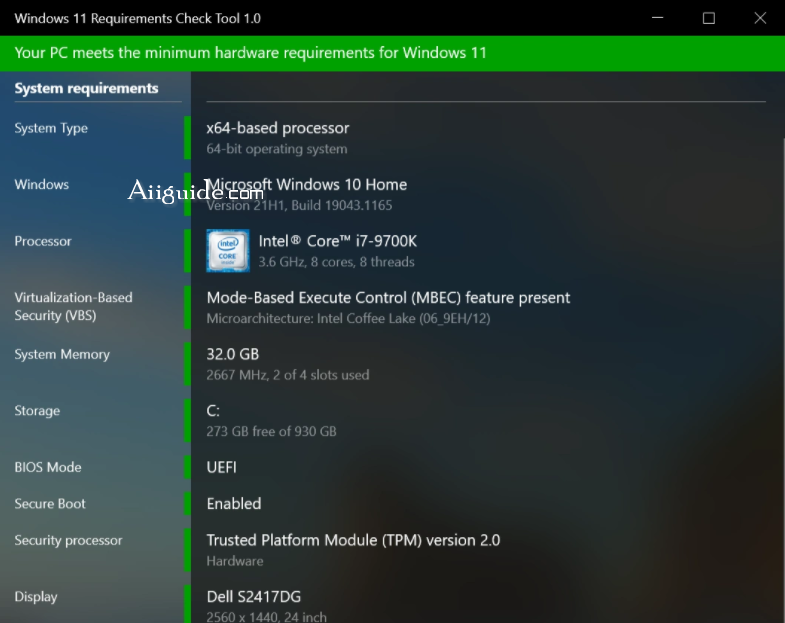785x623 pixels.
Task: Click '2560 x 1440, 24 inch' text
Action: 266,617
